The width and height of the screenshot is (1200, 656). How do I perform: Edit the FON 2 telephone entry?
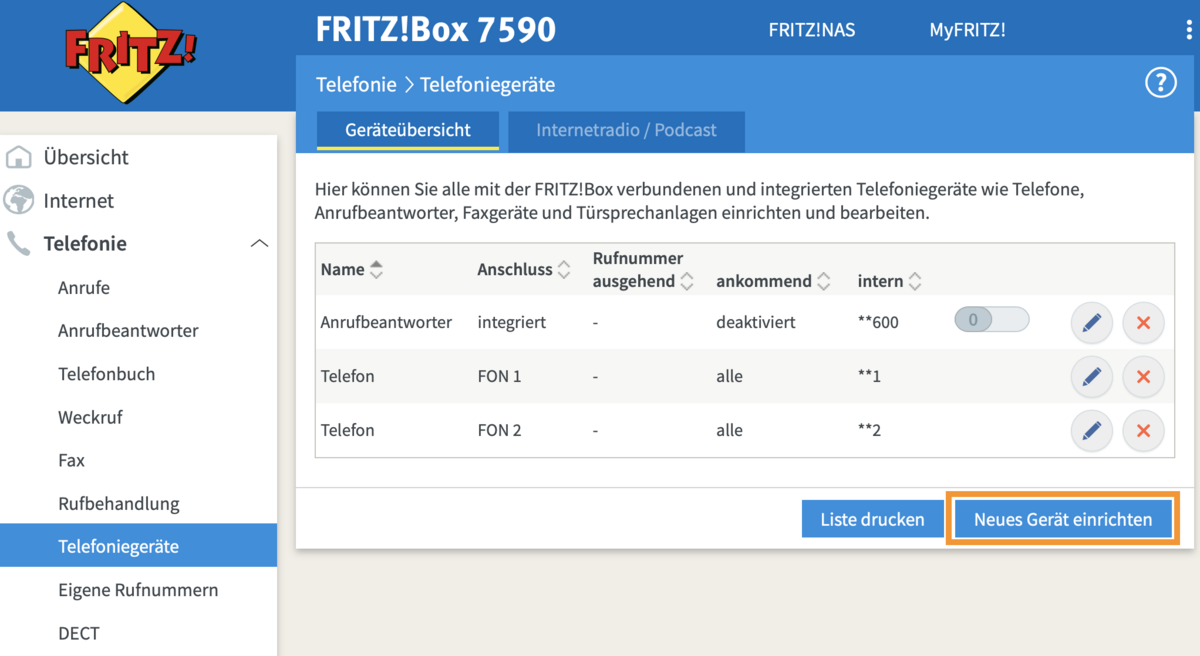point(1091,431)
